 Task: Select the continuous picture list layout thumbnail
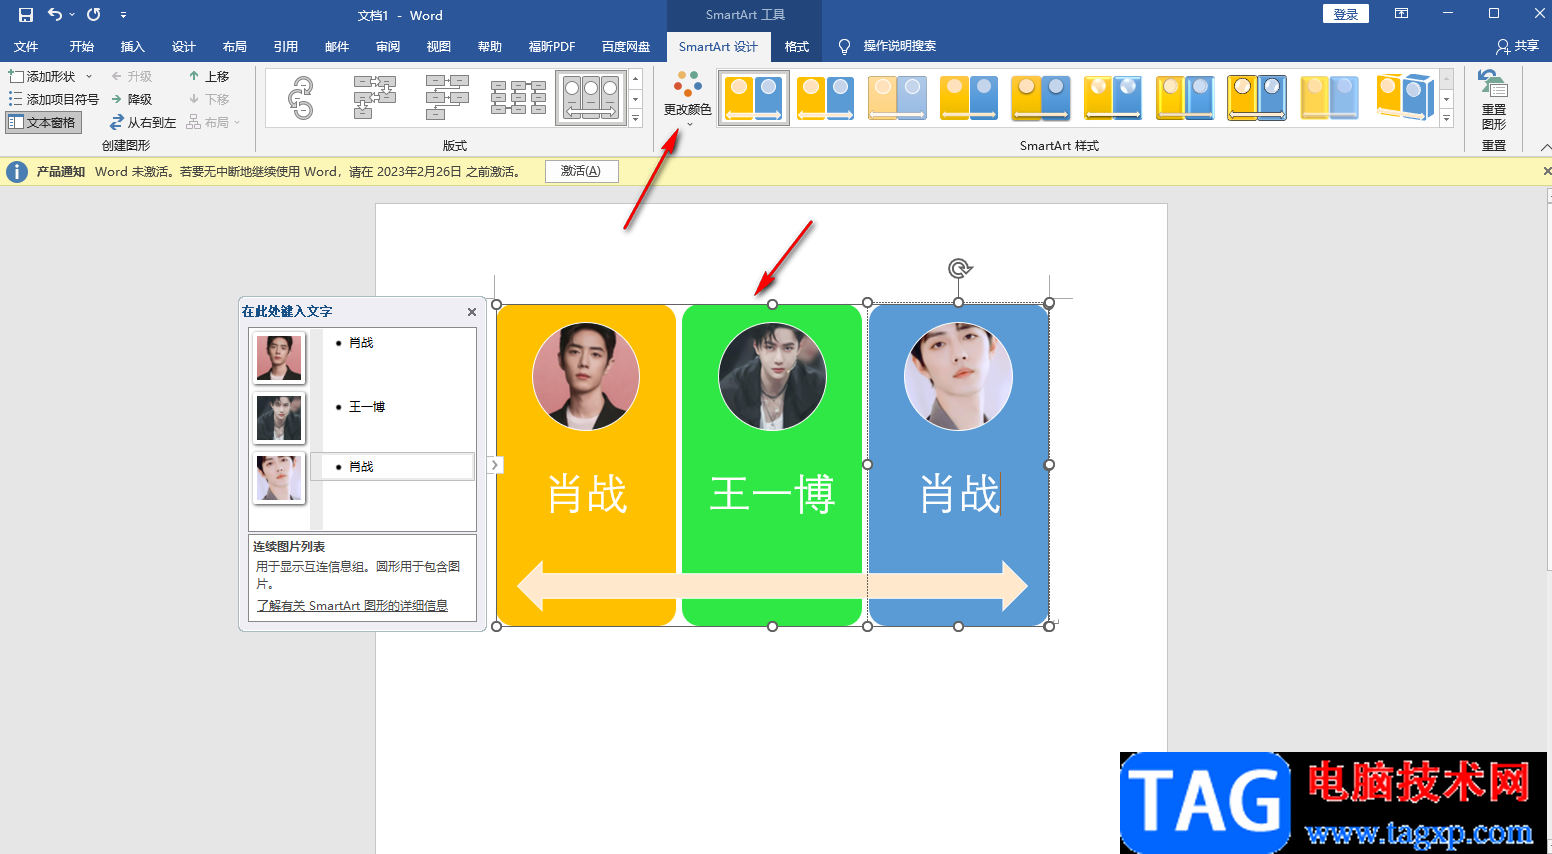[591, 98]
